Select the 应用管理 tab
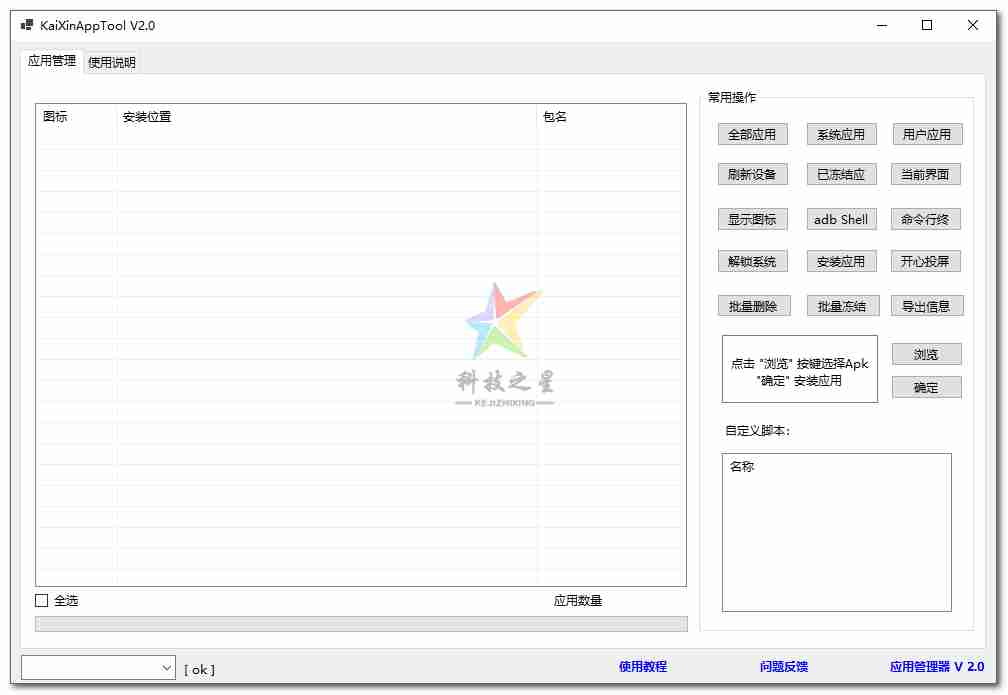Image resolution: width=1008 pixels, height=695 pixels. click(52, 61)
